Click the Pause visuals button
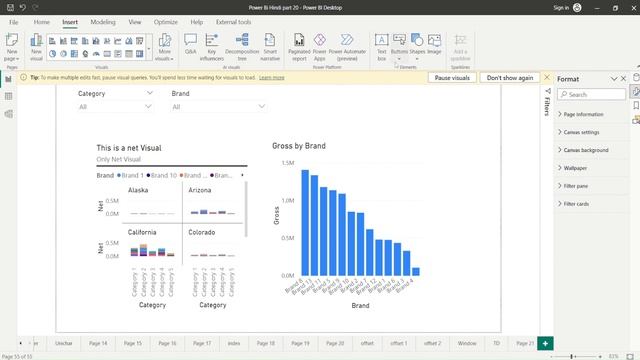 click(x=452, y=78)
